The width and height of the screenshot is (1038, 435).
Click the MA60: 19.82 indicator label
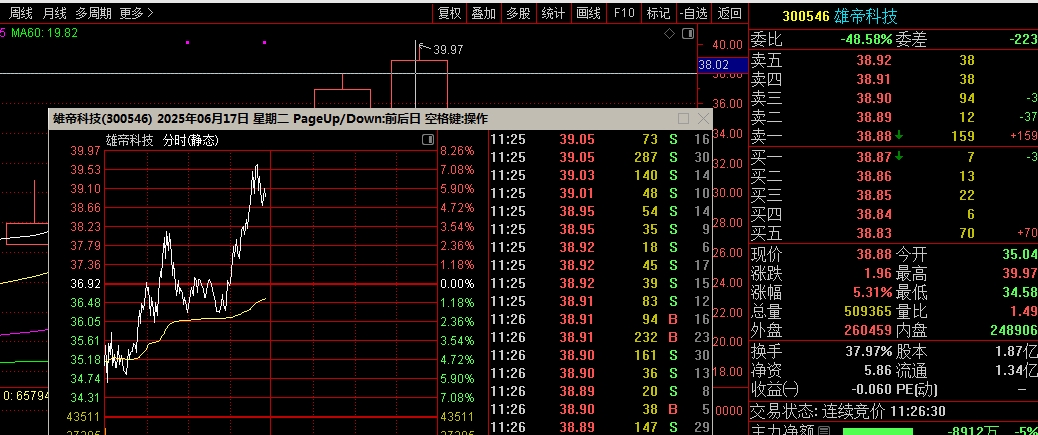pos(43,33)
